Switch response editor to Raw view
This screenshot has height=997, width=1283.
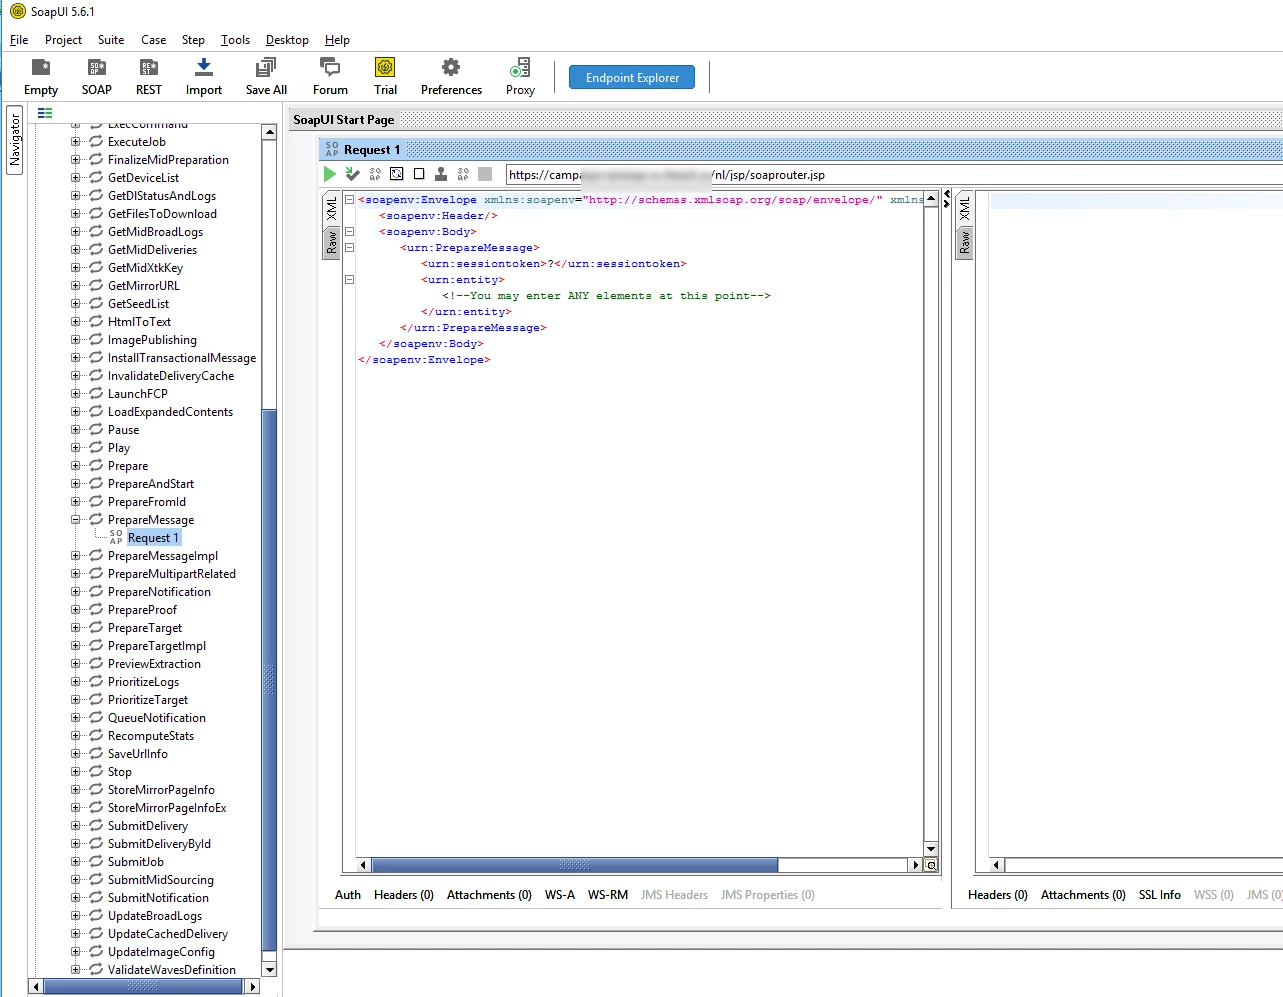[x=964, y=242]
